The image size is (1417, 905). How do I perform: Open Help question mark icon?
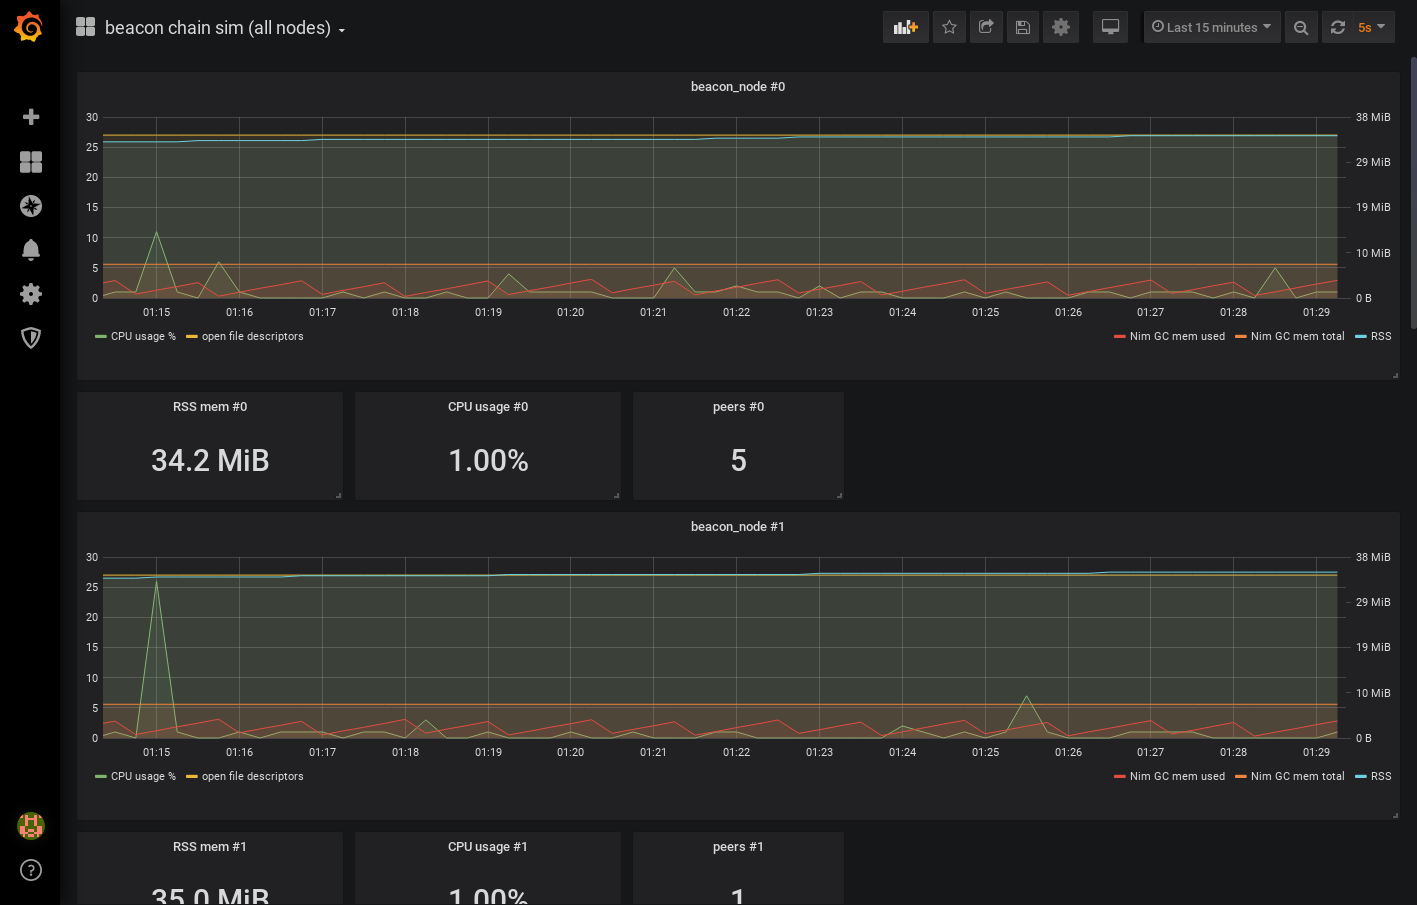pyautogui.click(x=31, y=870)
